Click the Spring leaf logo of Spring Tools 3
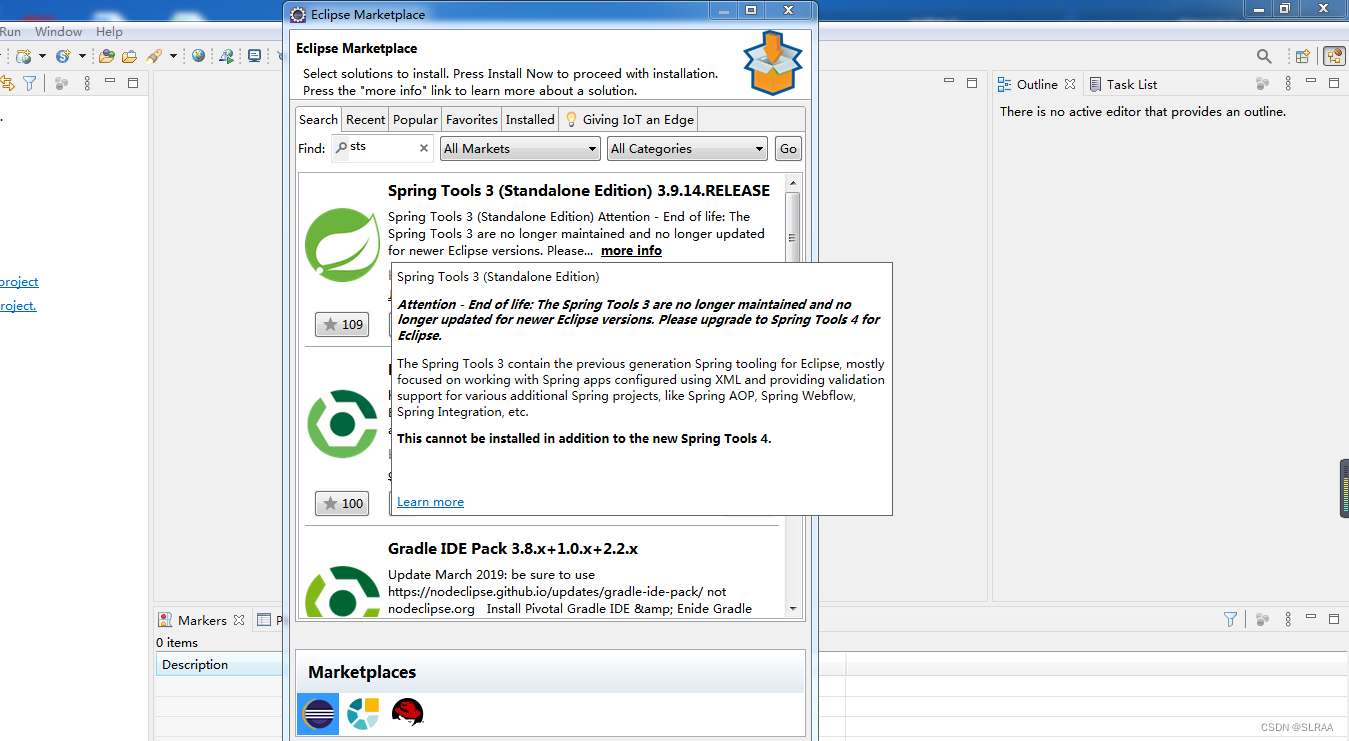 343,245
